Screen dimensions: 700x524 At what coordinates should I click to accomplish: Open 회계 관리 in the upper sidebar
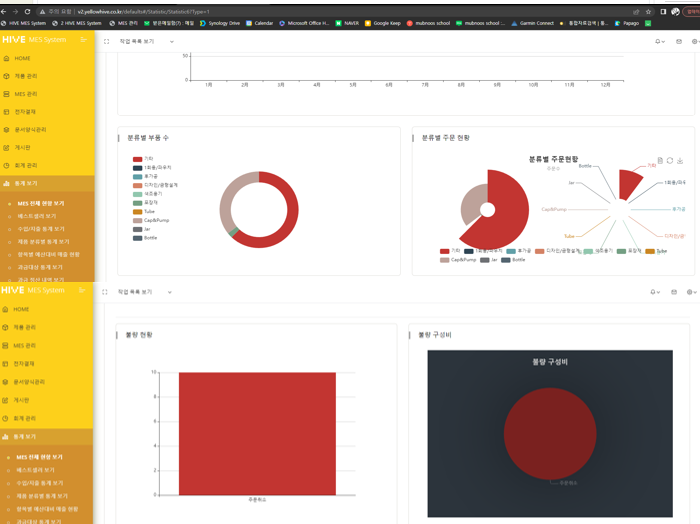point(25,166)
